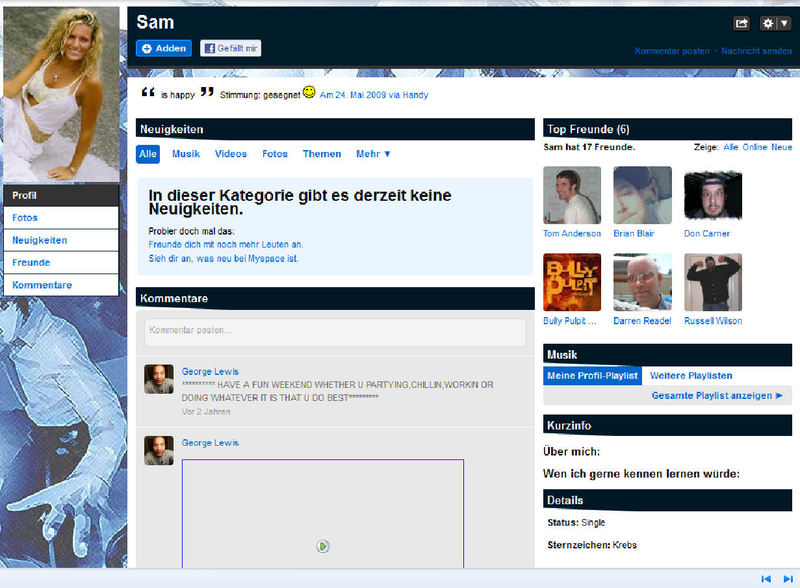Viewport: 800px width, 588px height.
Task: Open George Lewis avatar on the weekend comment
Action: click(x=159, y=379)
